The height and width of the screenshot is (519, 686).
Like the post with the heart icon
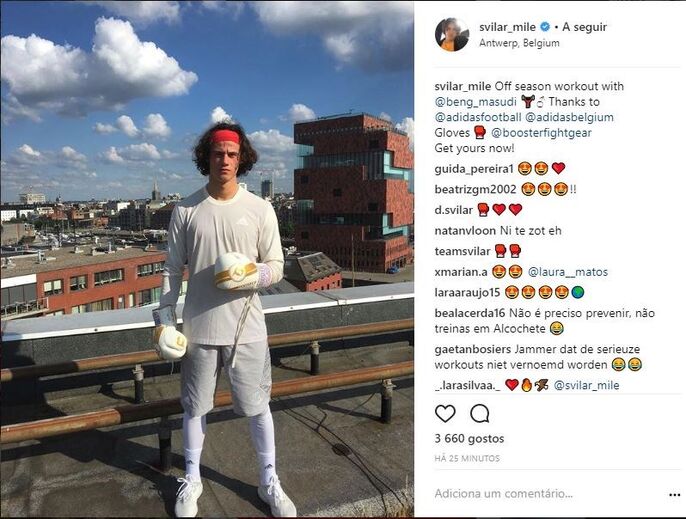(x=445, y=414)
